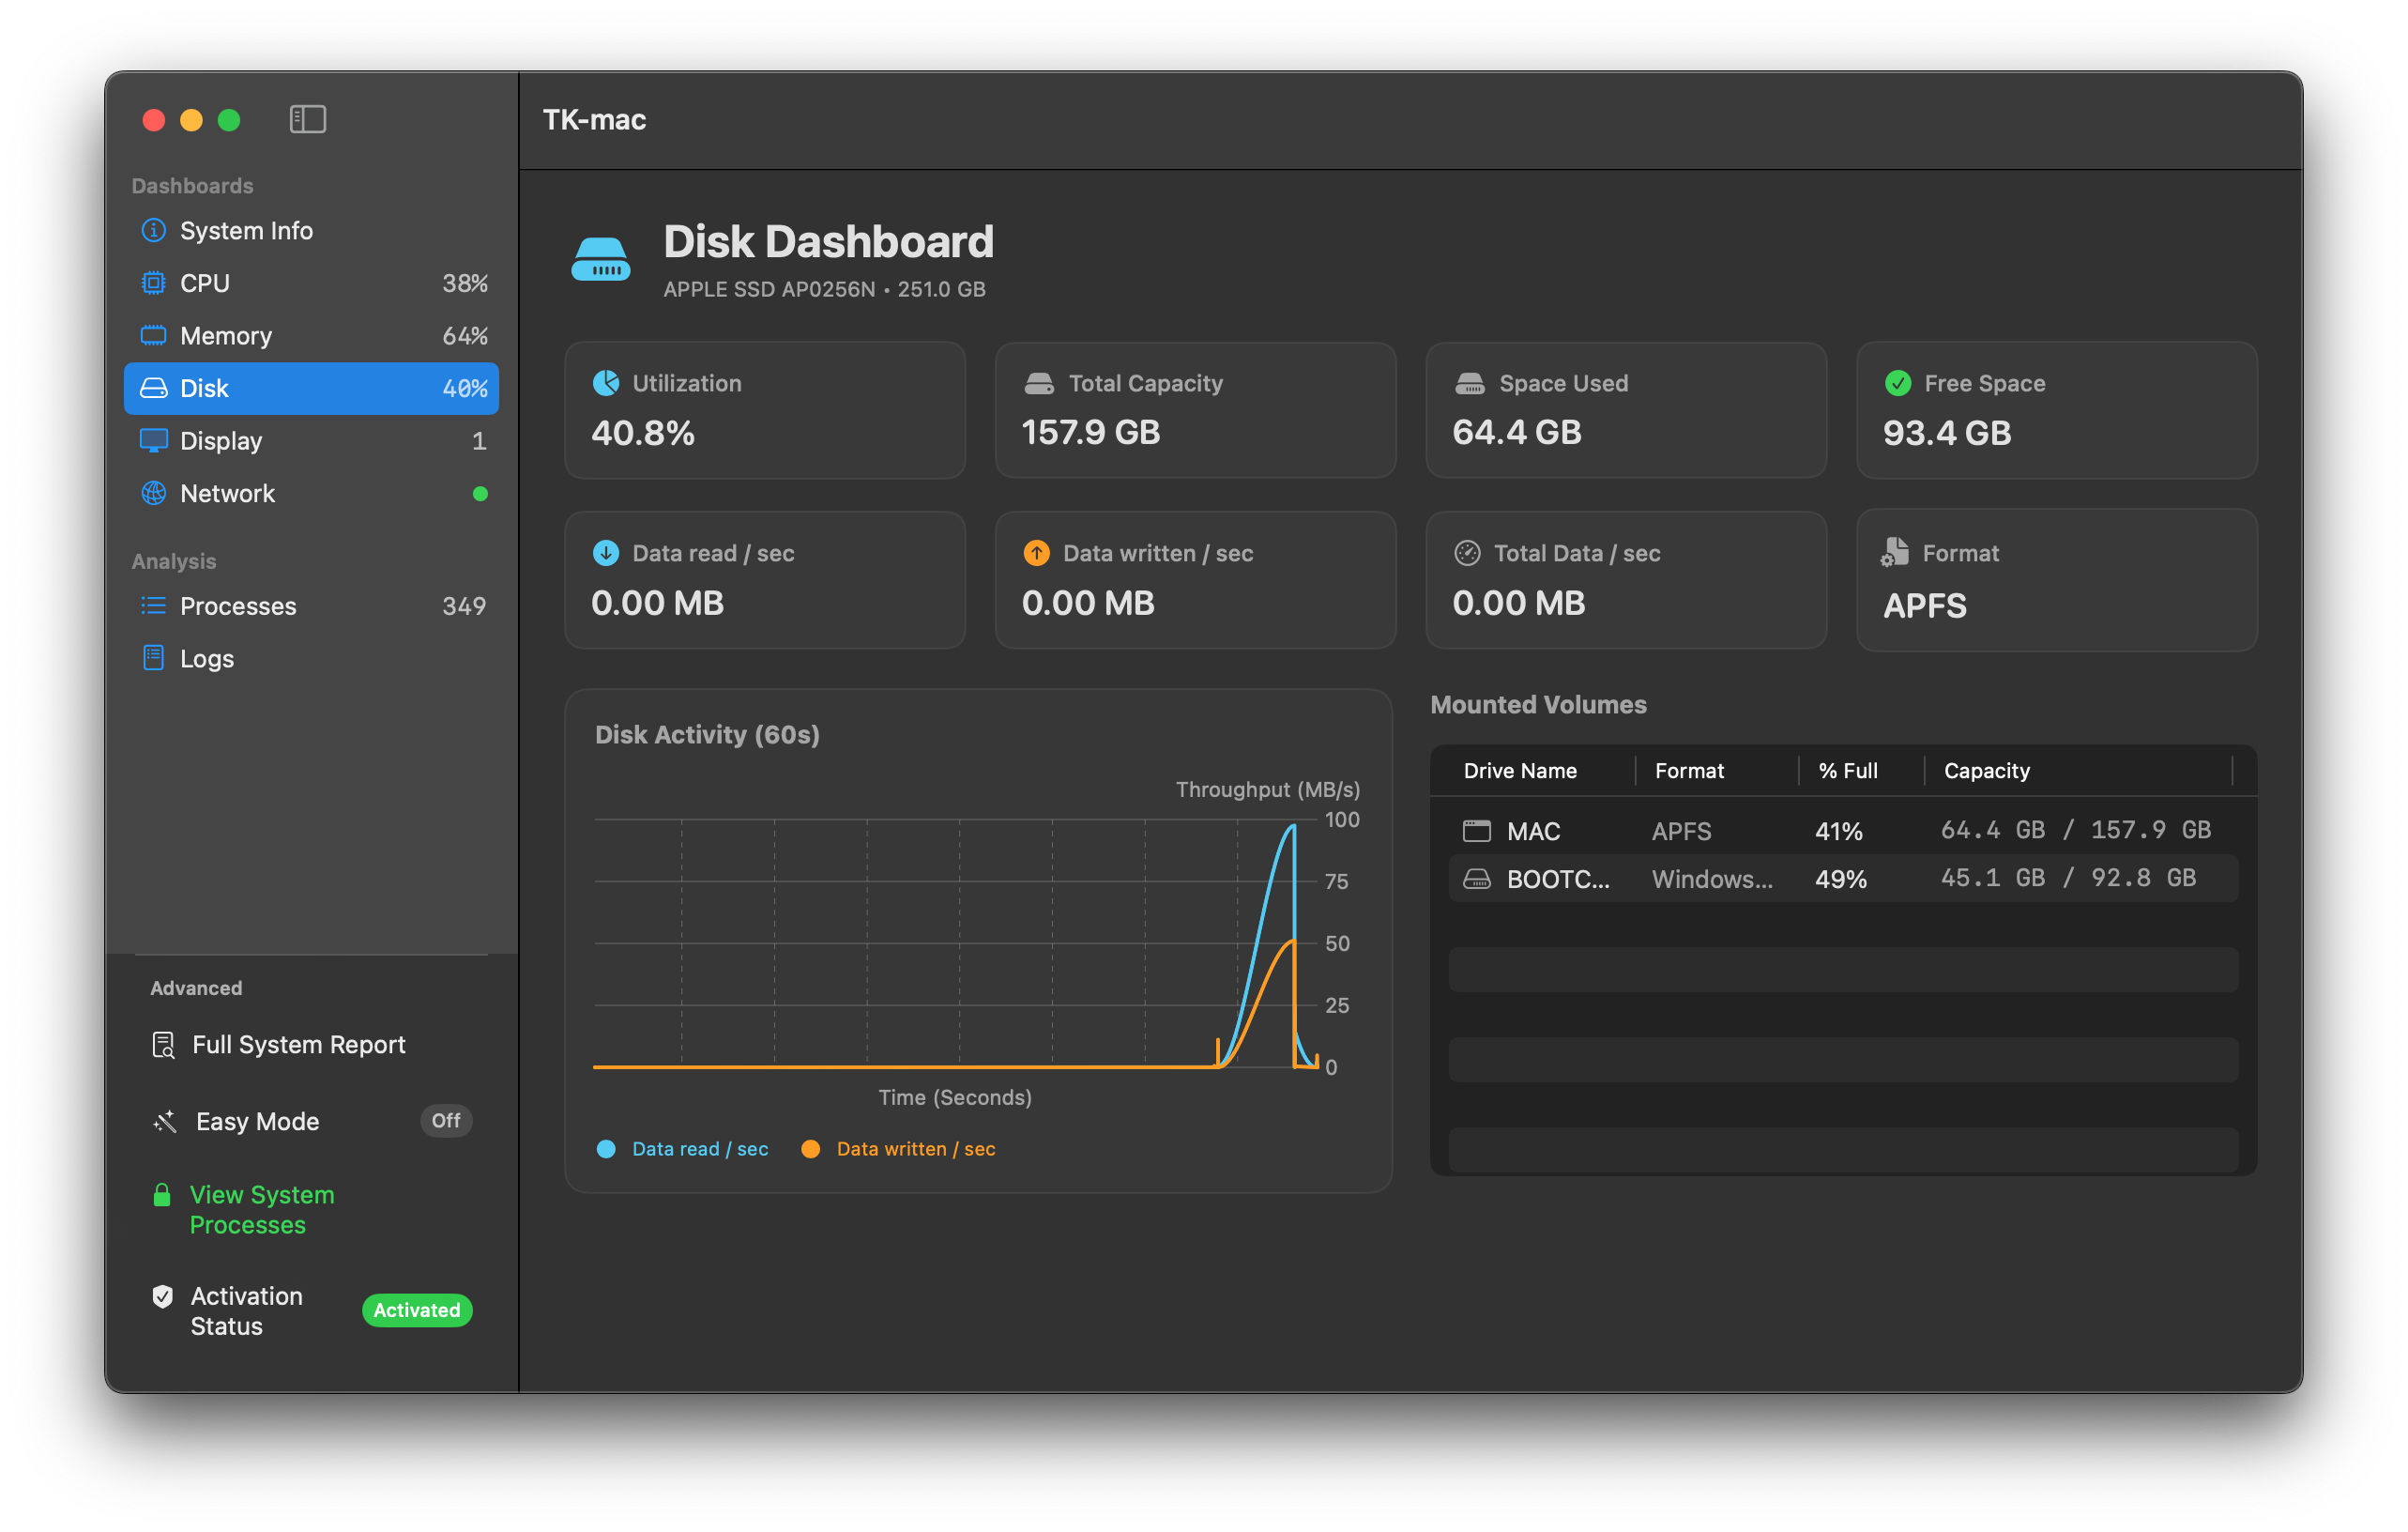
Task: Click the View System Processes link
Action: 263,1209
